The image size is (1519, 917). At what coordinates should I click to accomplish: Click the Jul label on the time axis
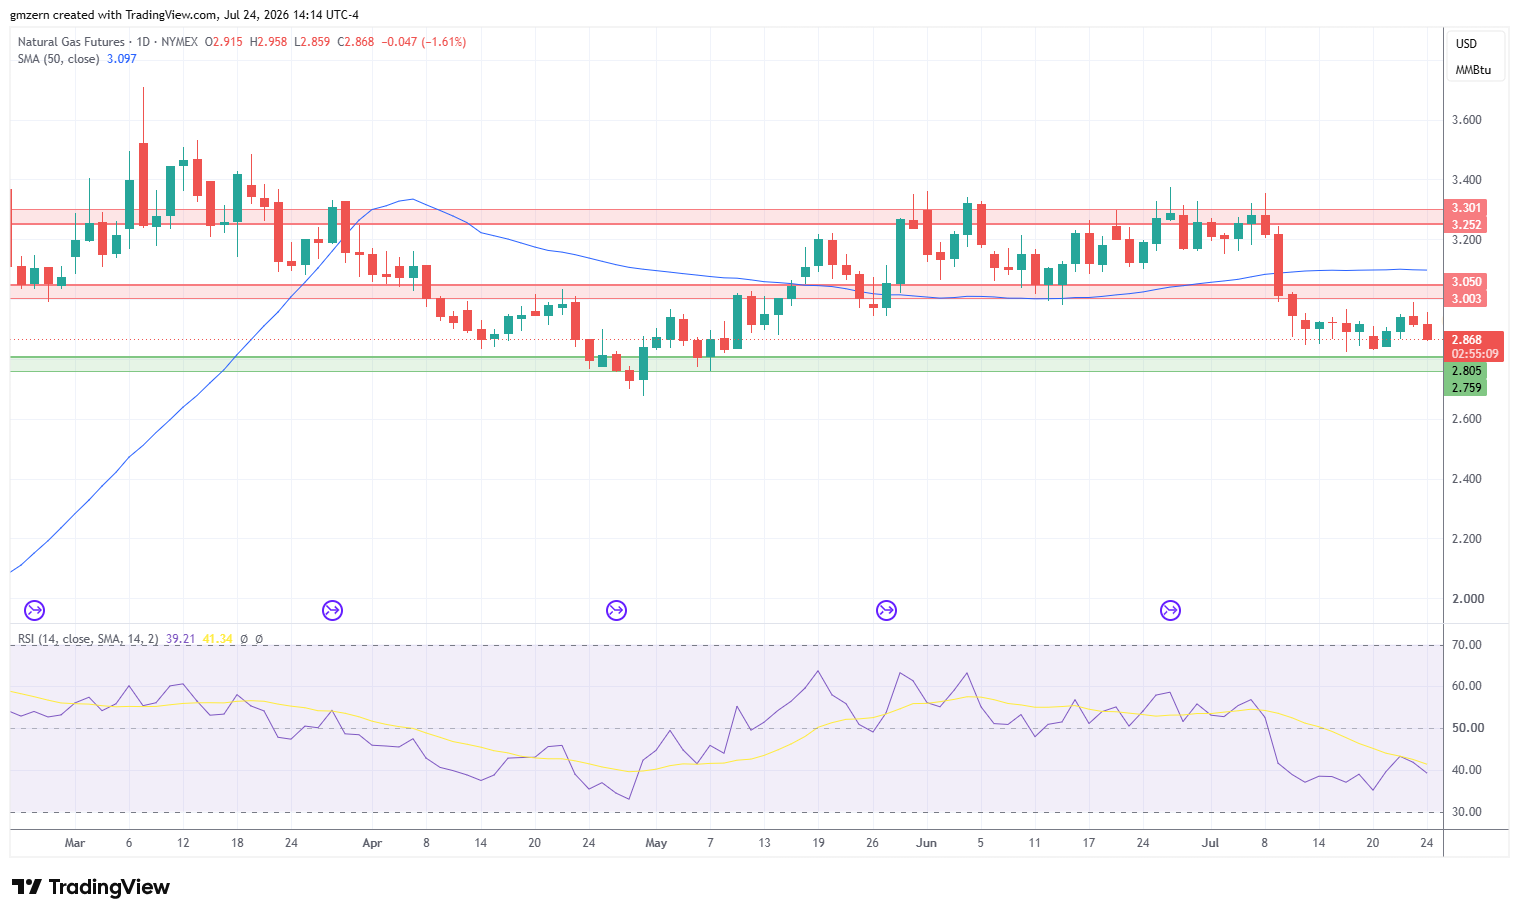tap(1210, 843)
